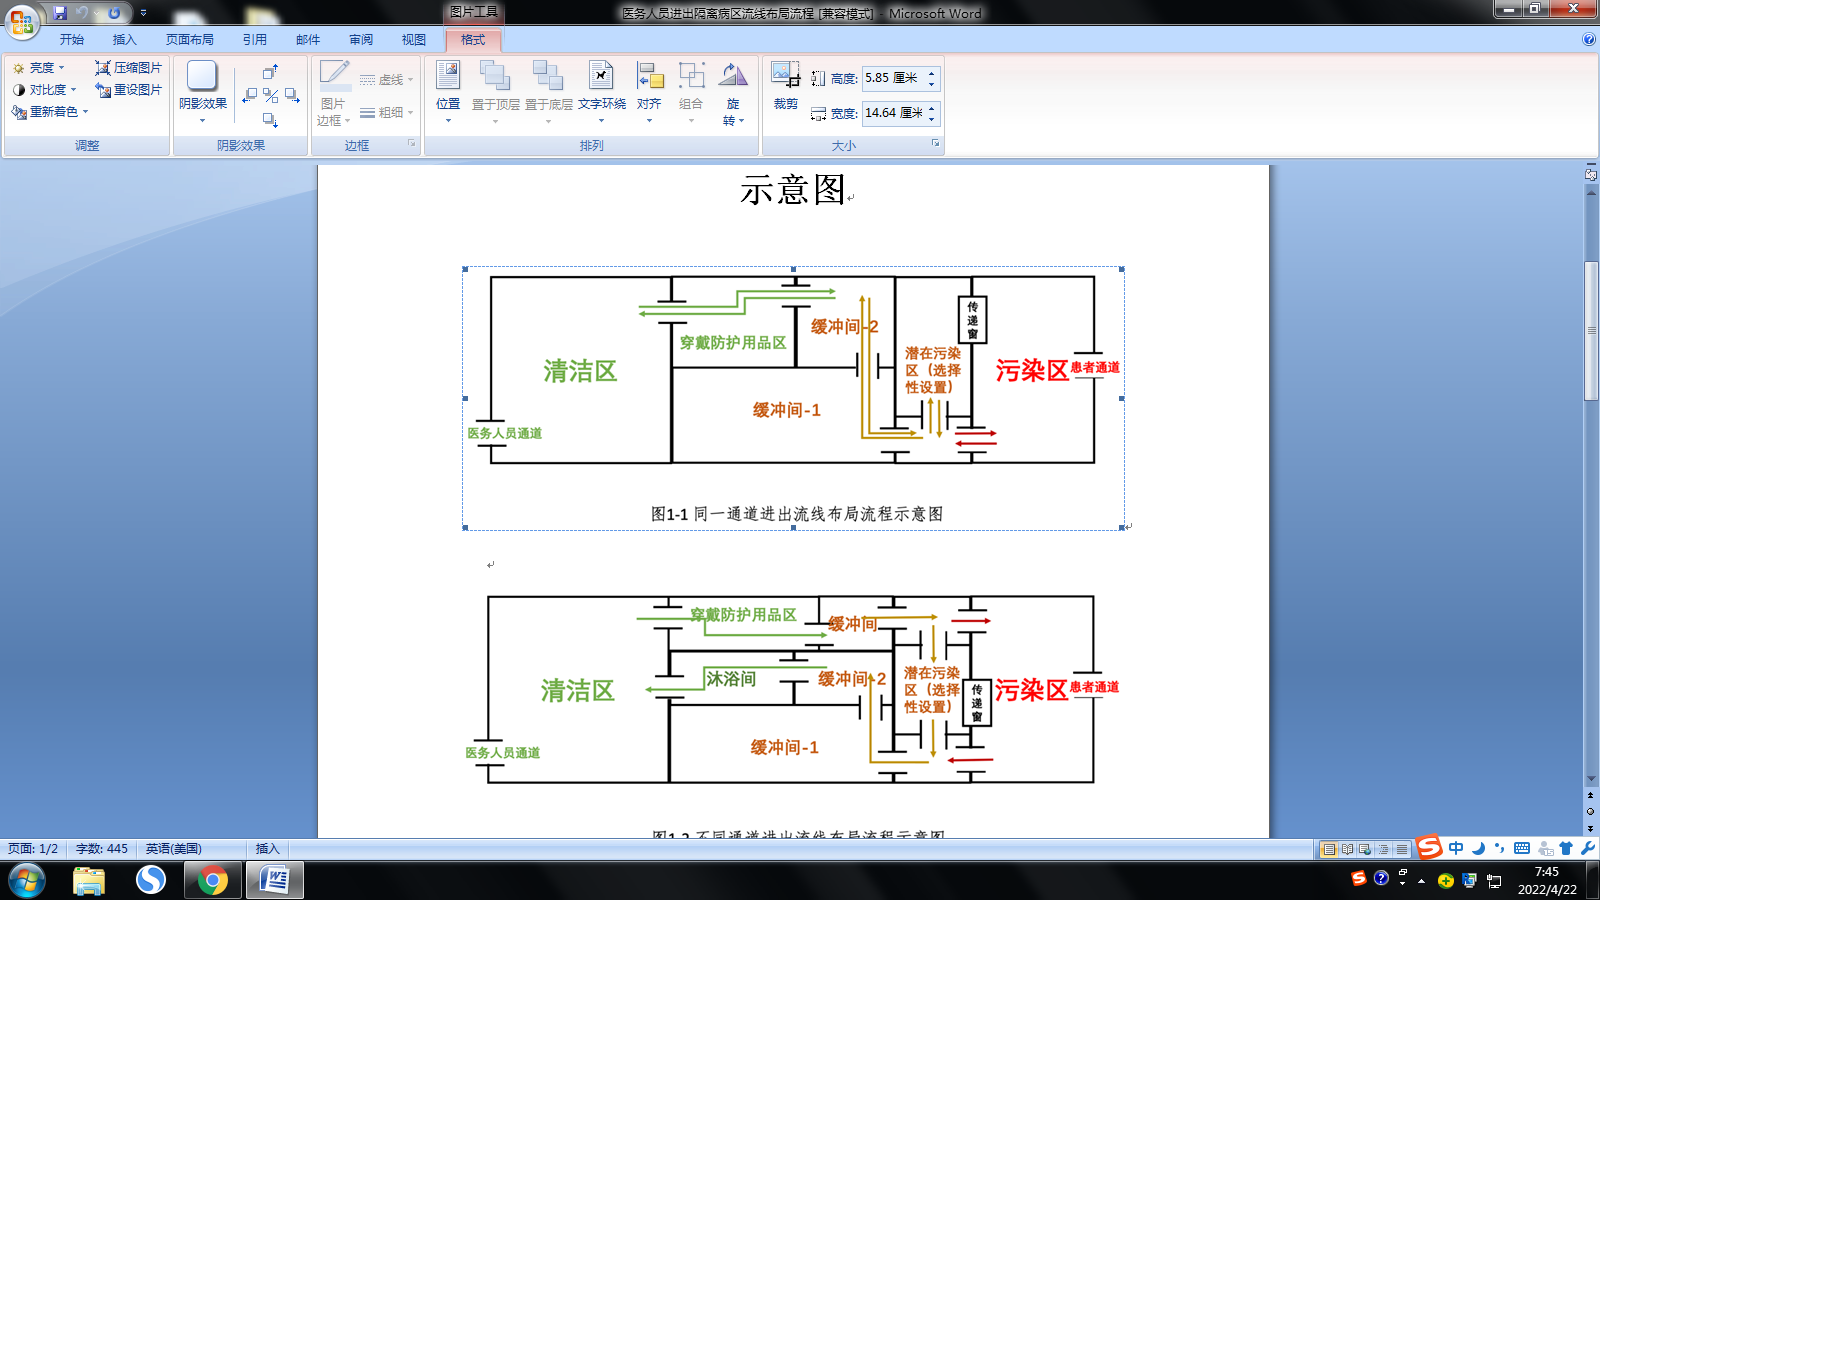This screenshot has height=1368, width=1824.
Task: Open the 大小 size dialog launcher
Action: coord(936,144)
